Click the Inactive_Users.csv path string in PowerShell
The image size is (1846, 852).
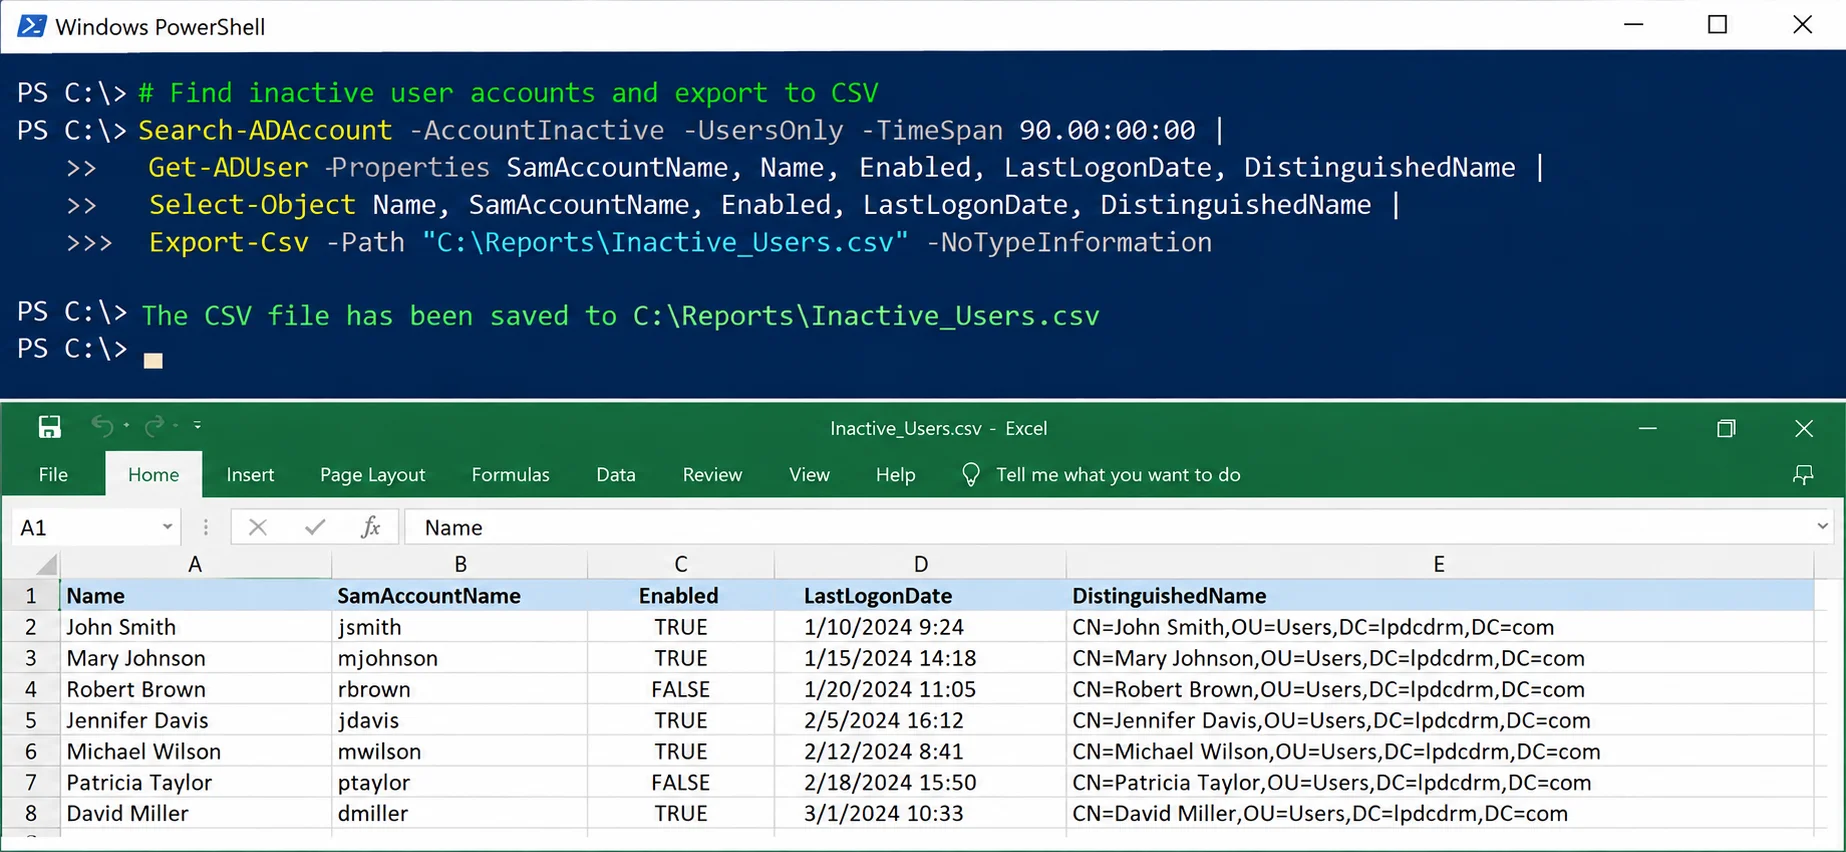665,242
